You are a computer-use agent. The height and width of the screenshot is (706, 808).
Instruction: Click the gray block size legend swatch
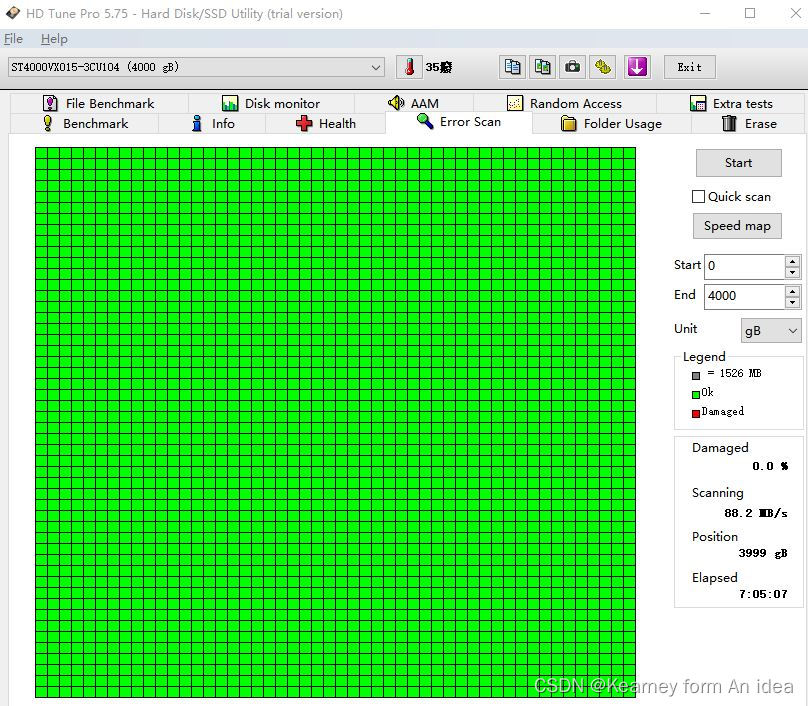point(696,376)
